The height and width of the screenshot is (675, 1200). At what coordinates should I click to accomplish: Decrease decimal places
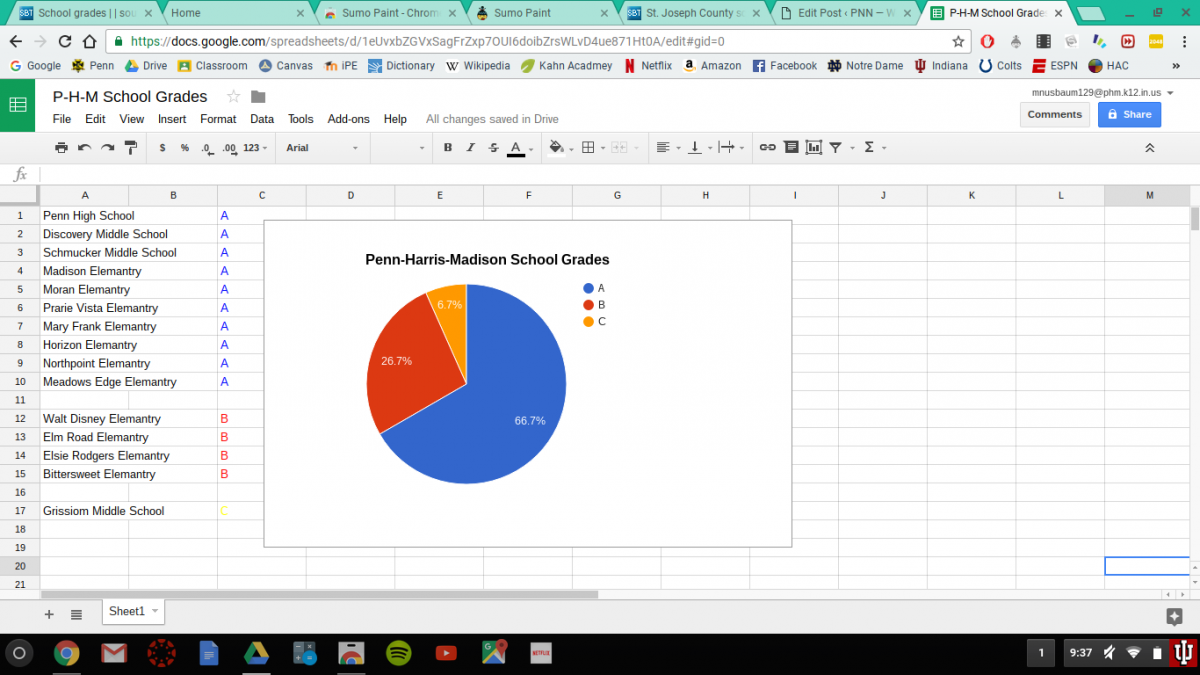coord(207,148)
